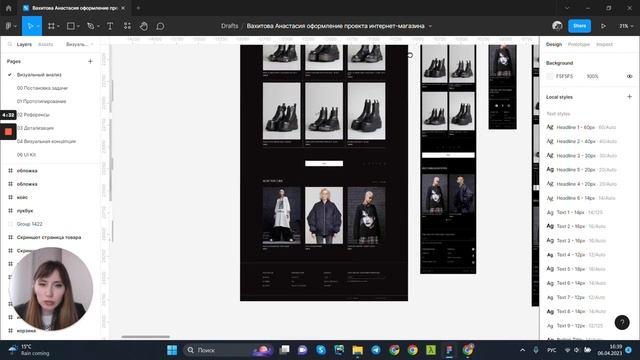
Task: Open the Drafts breadcrumb link
Action: (229, 26)
